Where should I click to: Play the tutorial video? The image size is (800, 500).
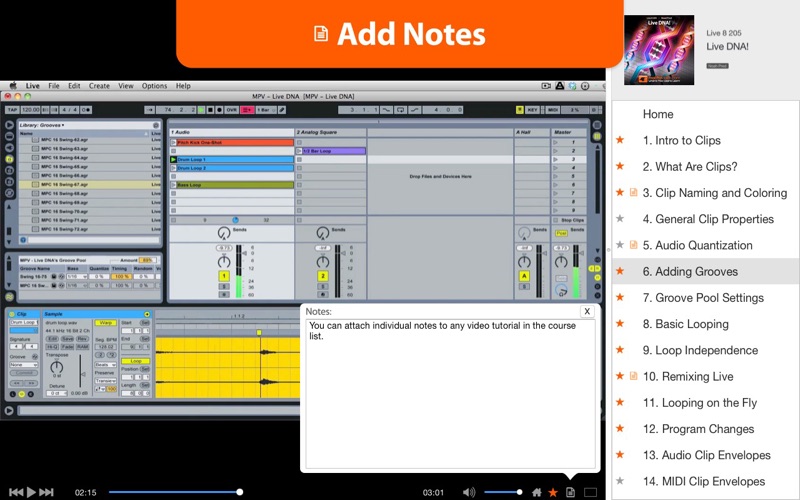pos(31,492)
